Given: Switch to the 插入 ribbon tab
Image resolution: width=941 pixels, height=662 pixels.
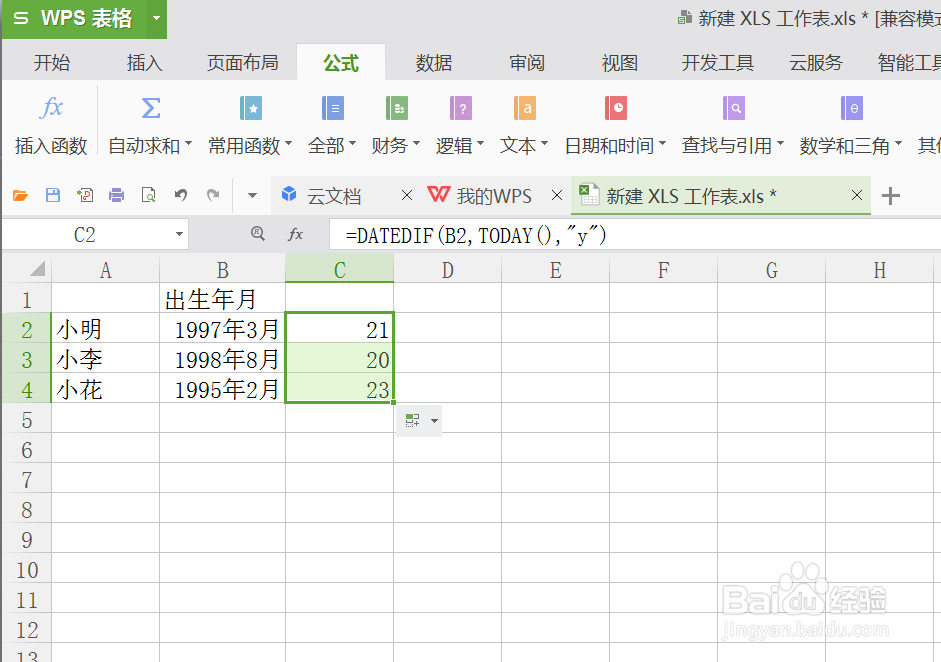Looking at the screenshot, I should pyautogui.click(x=145, y=62).
